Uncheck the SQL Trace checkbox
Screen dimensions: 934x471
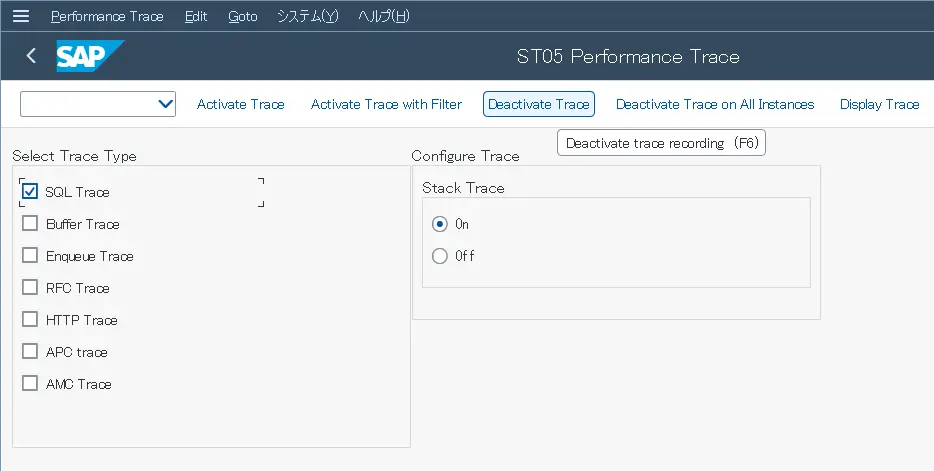tap(30, 191)
